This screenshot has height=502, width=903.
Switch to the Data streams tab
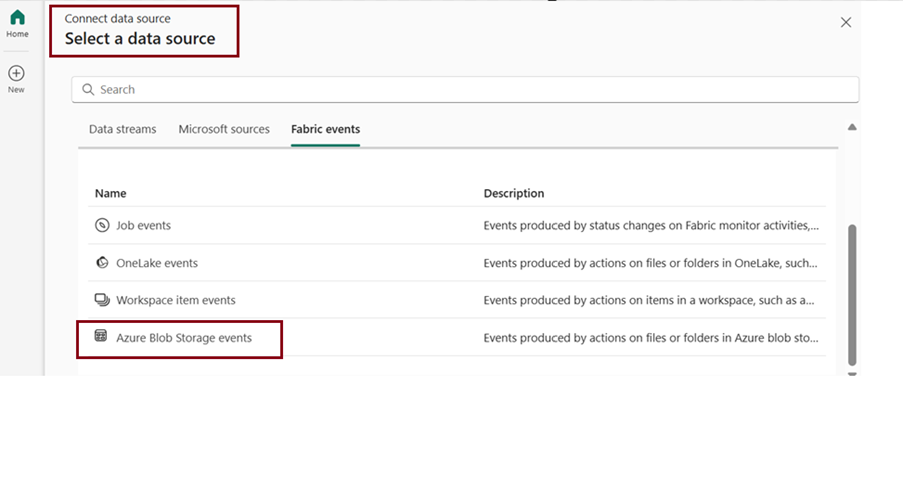coord(122,129)
